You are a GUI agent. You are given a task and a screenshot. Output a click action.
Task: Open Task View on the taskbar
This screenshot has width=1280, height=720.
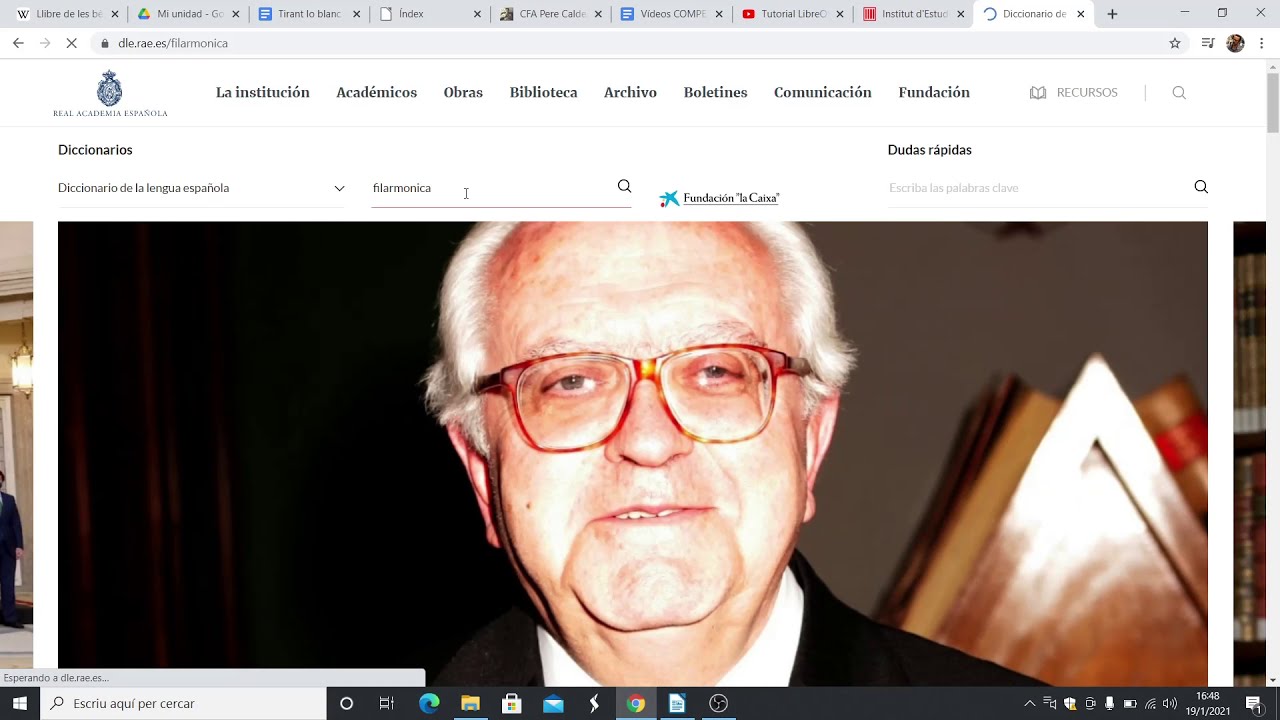387,703
